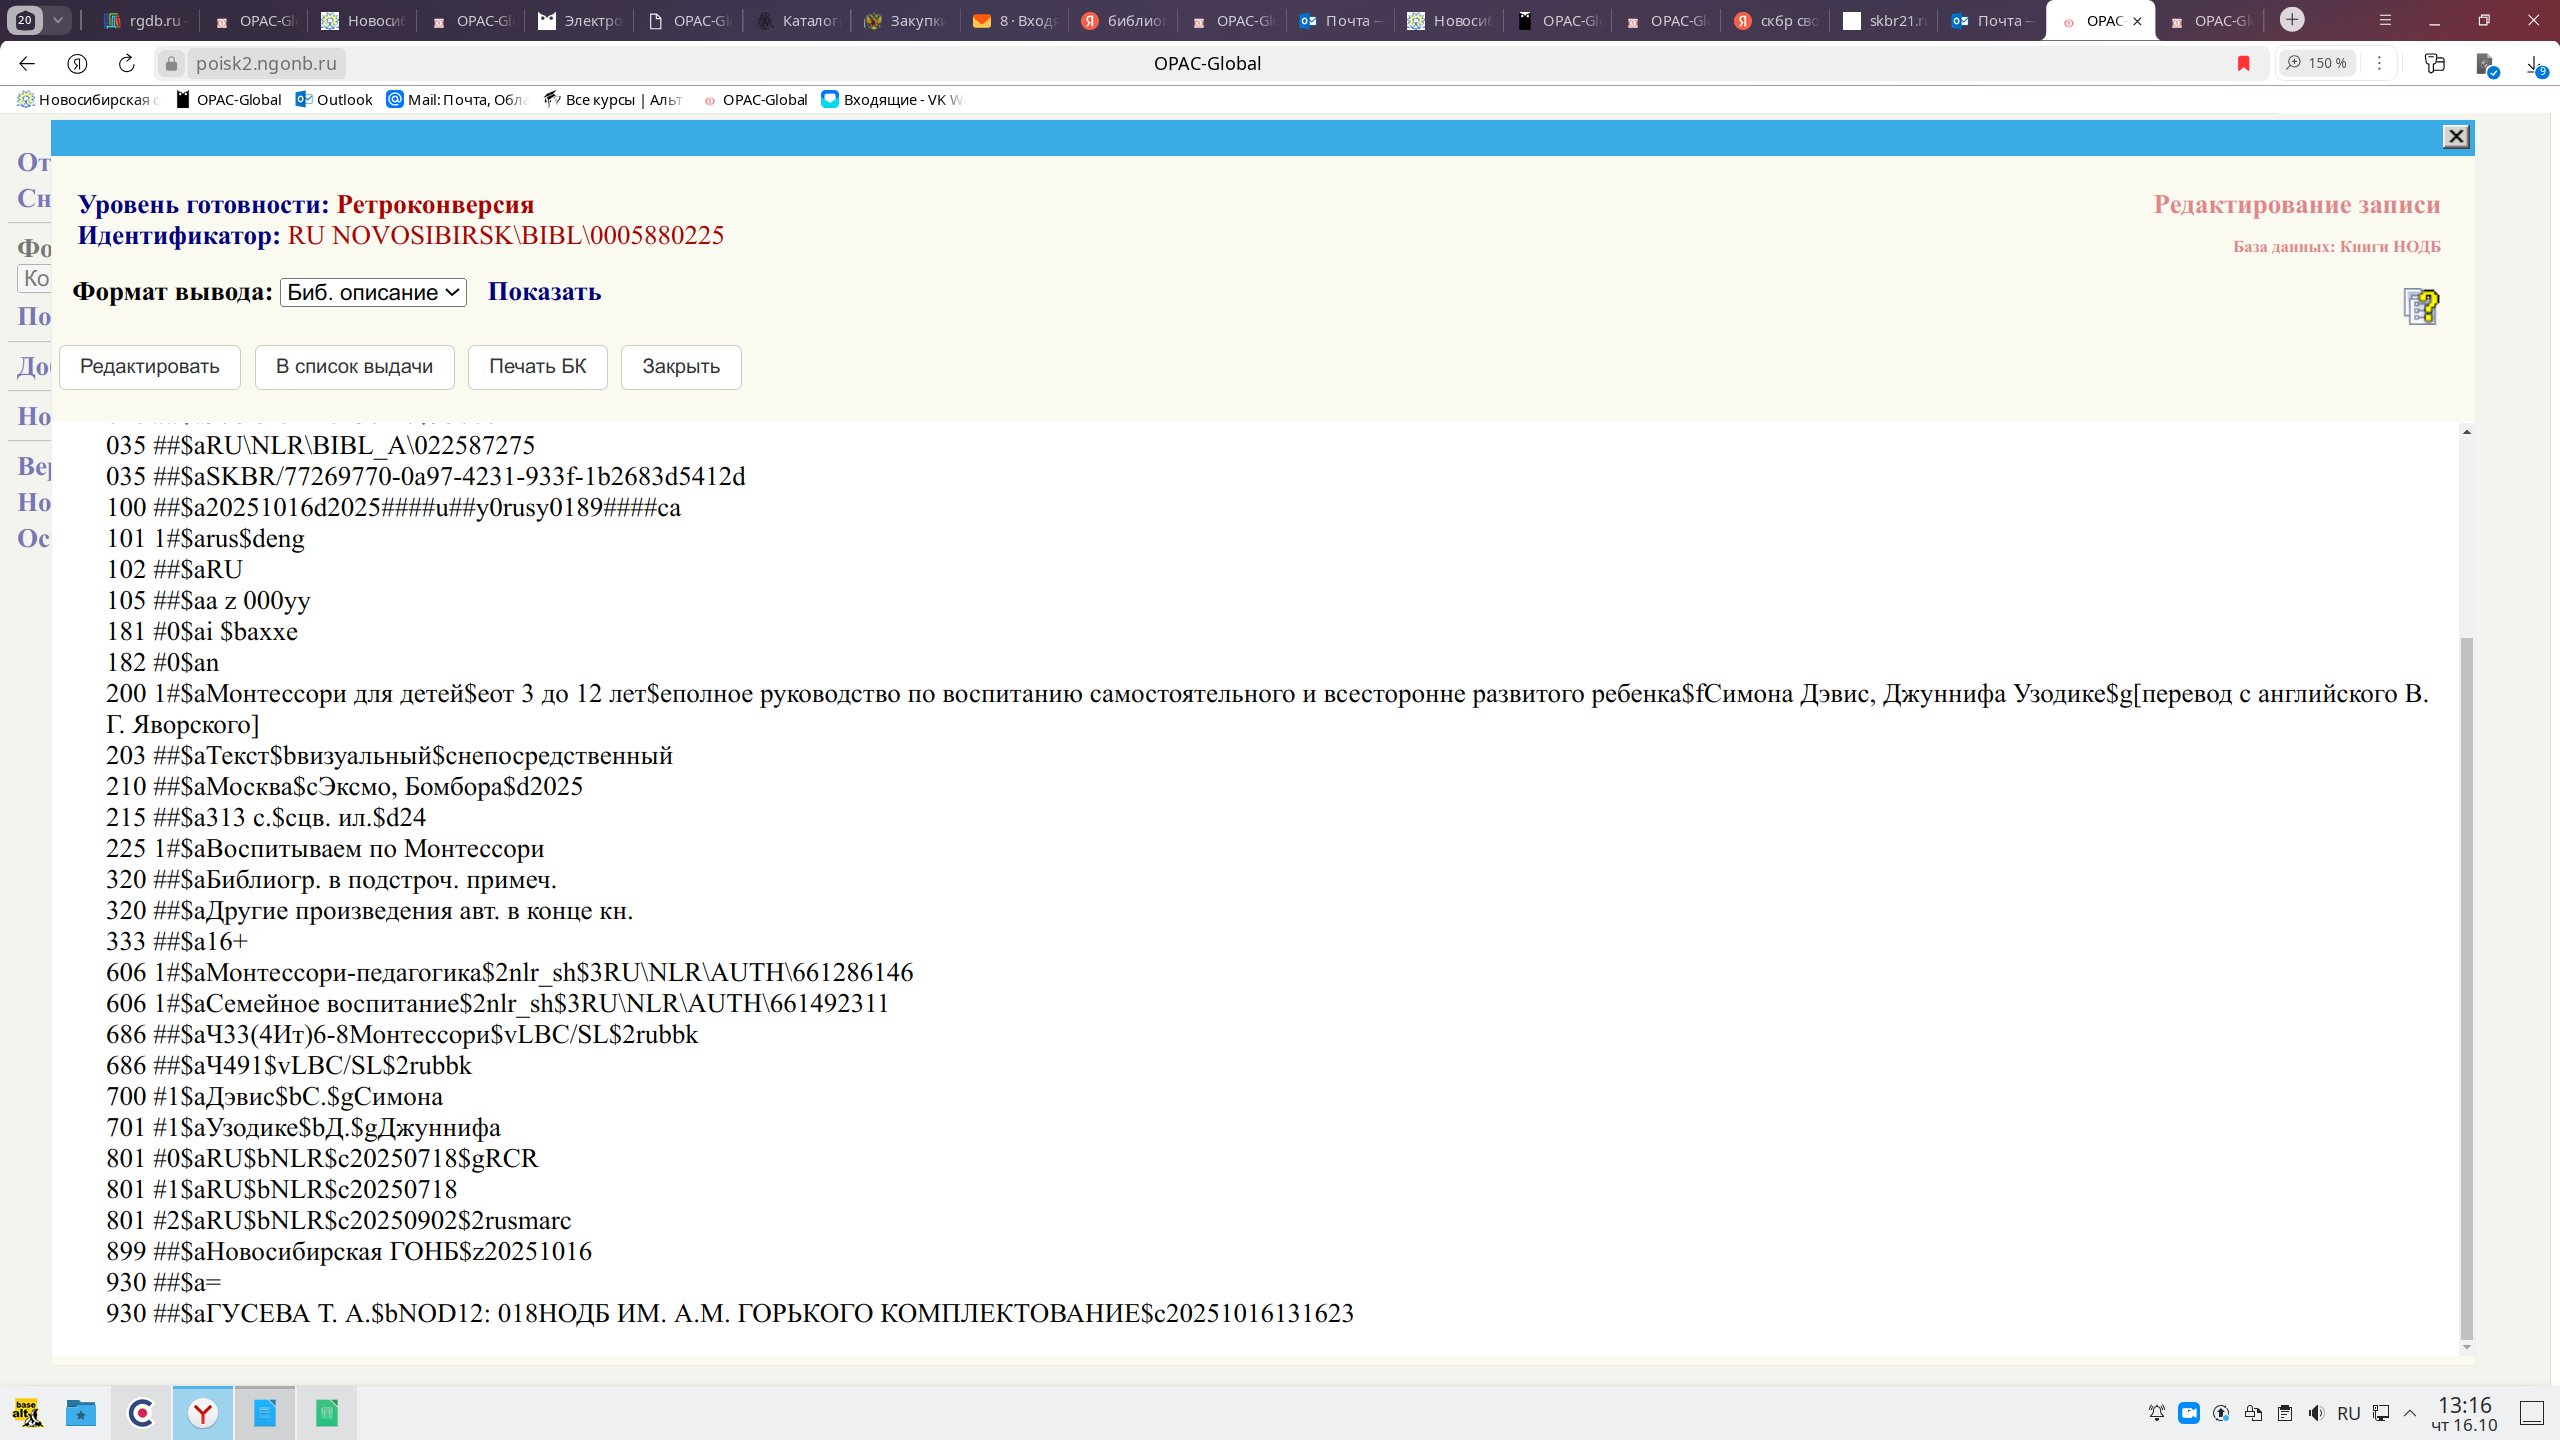
Task: Click the volume icon in system tray
Action: pos(2316,1413)
